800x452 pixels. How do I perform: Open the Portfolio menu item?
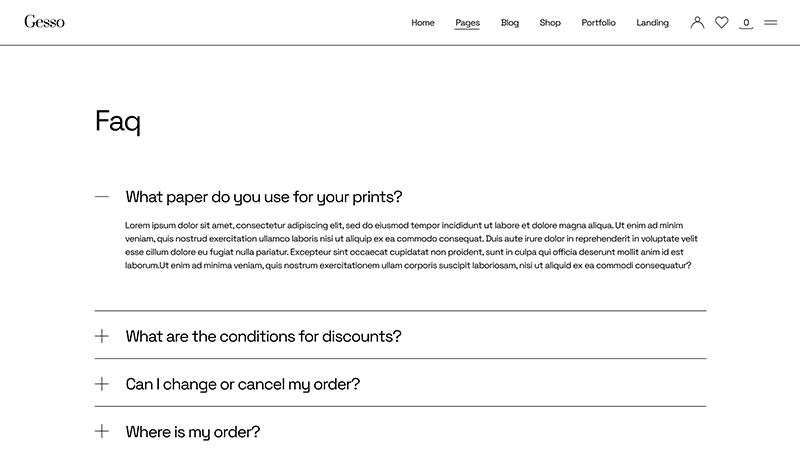point(599,23)
